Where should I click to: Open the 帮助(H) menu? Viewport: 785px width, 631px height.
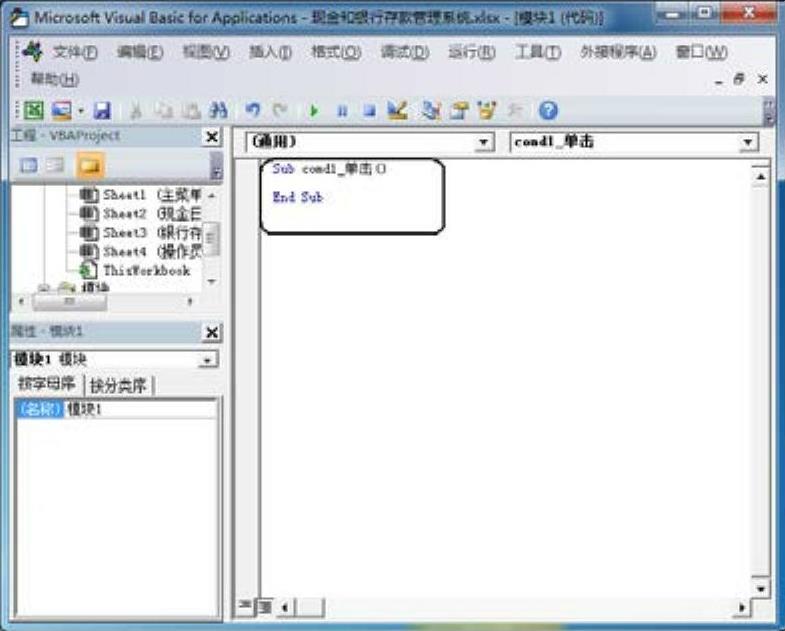pyautogui.click(x=55, y=79)
